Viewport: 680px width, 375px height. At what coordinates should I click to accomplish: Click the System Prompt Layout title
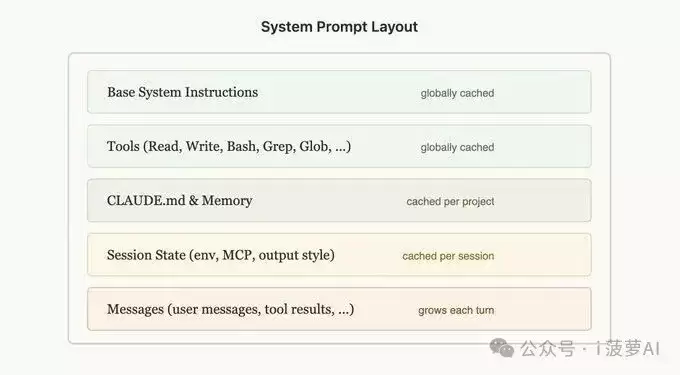tap(339, 27)
